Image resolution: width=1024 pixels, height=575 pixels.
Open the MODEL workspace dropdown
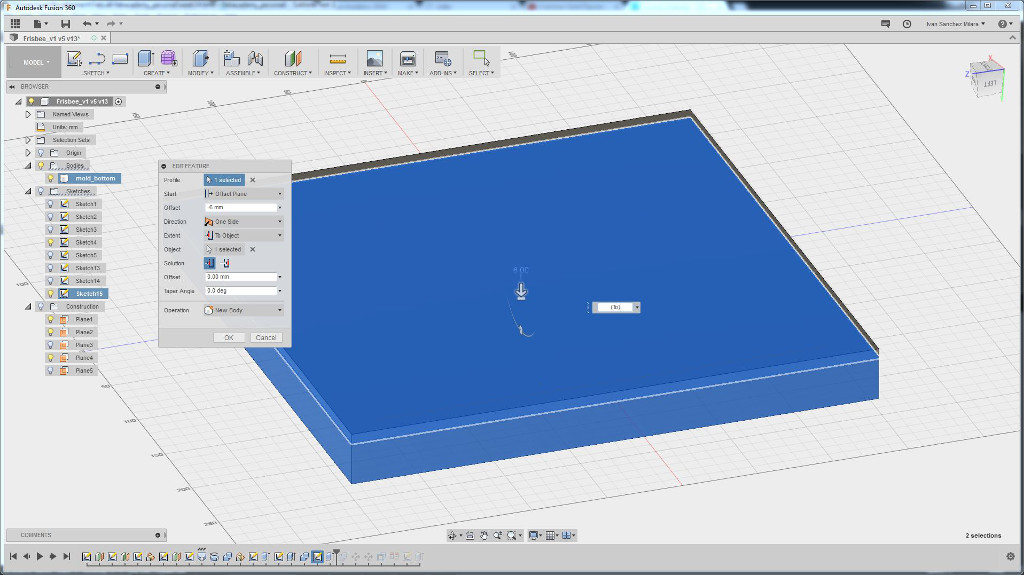(x=34, y=63)
